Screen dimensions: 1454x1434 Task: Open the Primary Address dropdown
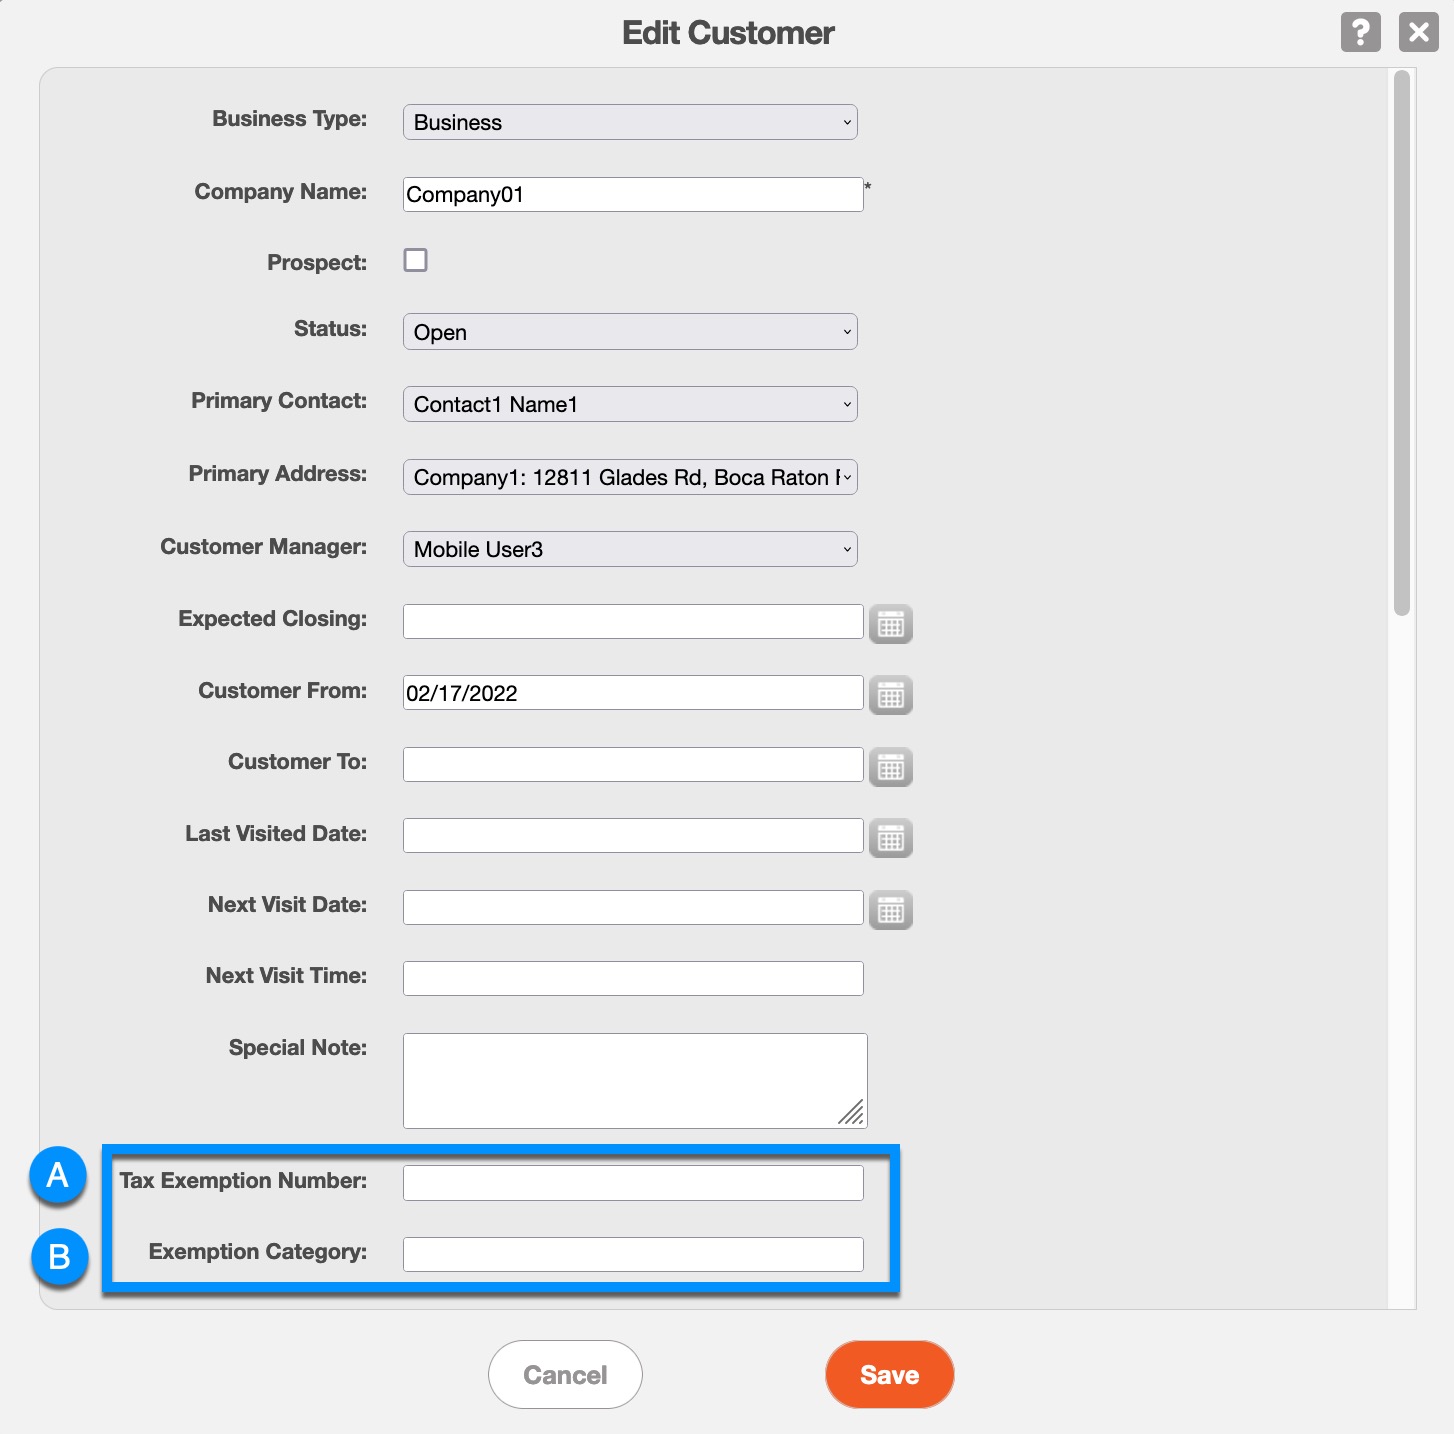pos(630,477)
